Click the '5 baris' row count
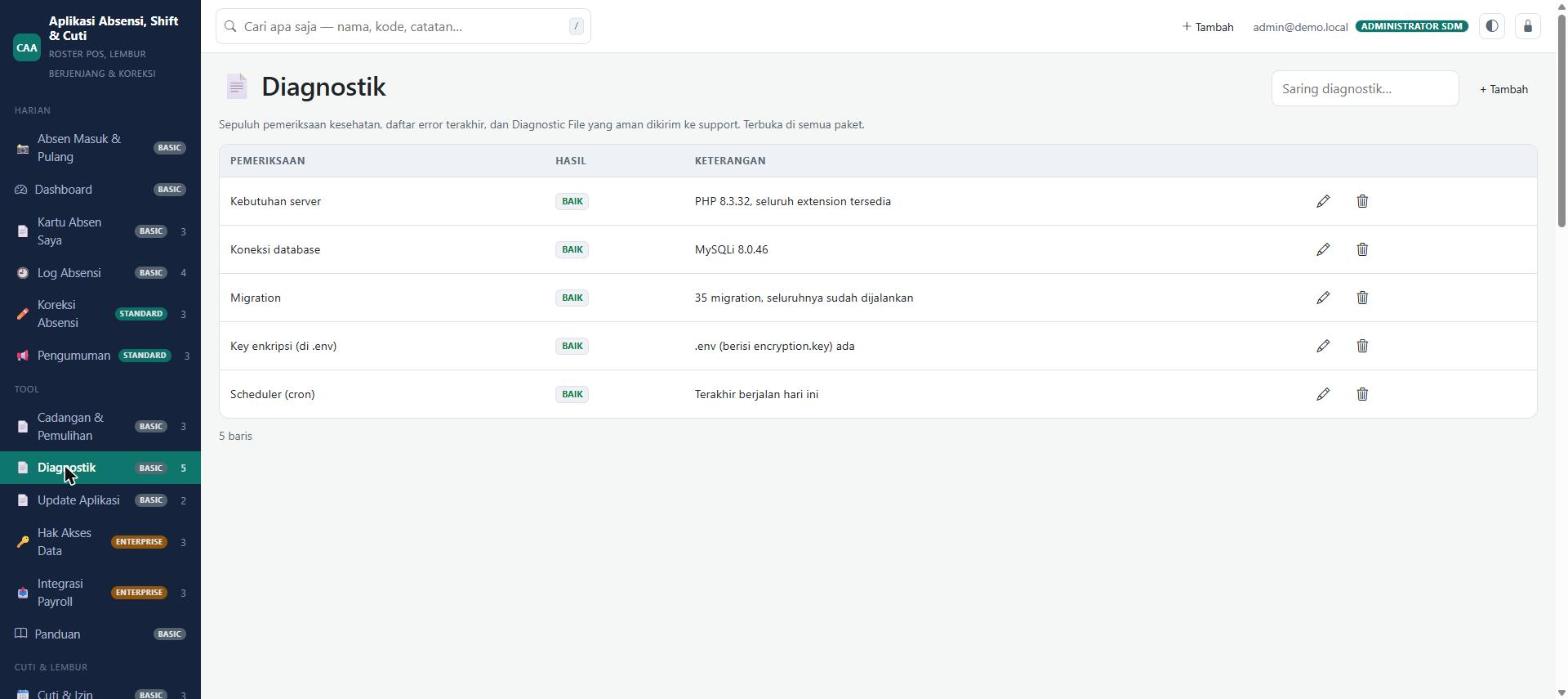The image size is (1568, 699). click(235, 436)
